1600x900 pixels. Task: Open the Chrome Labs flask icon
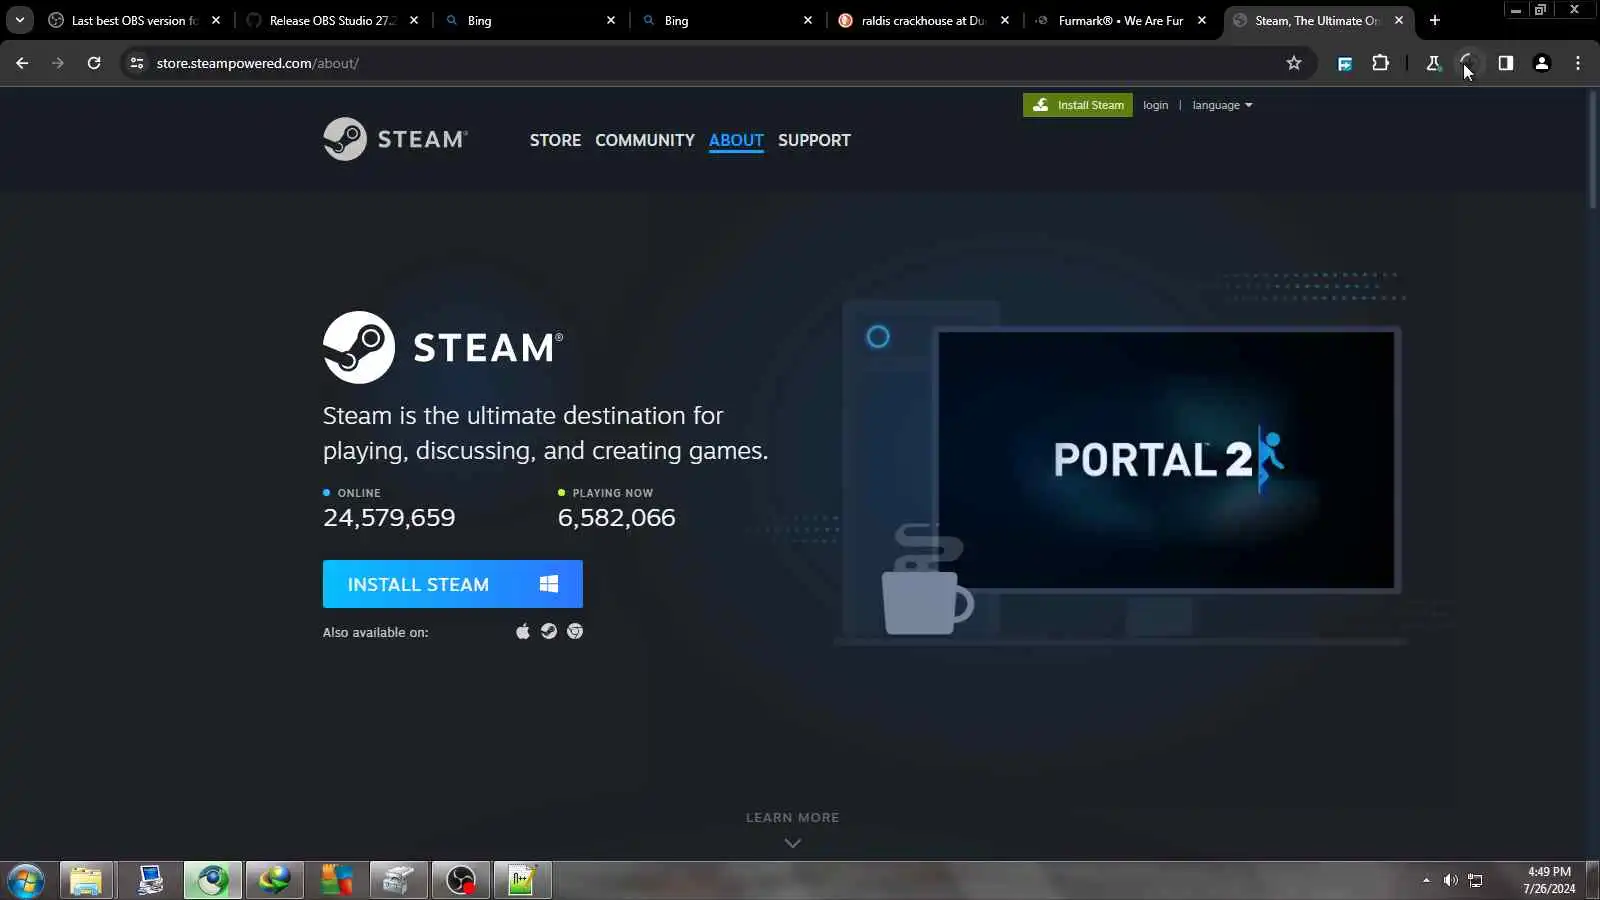[1433, 63]
